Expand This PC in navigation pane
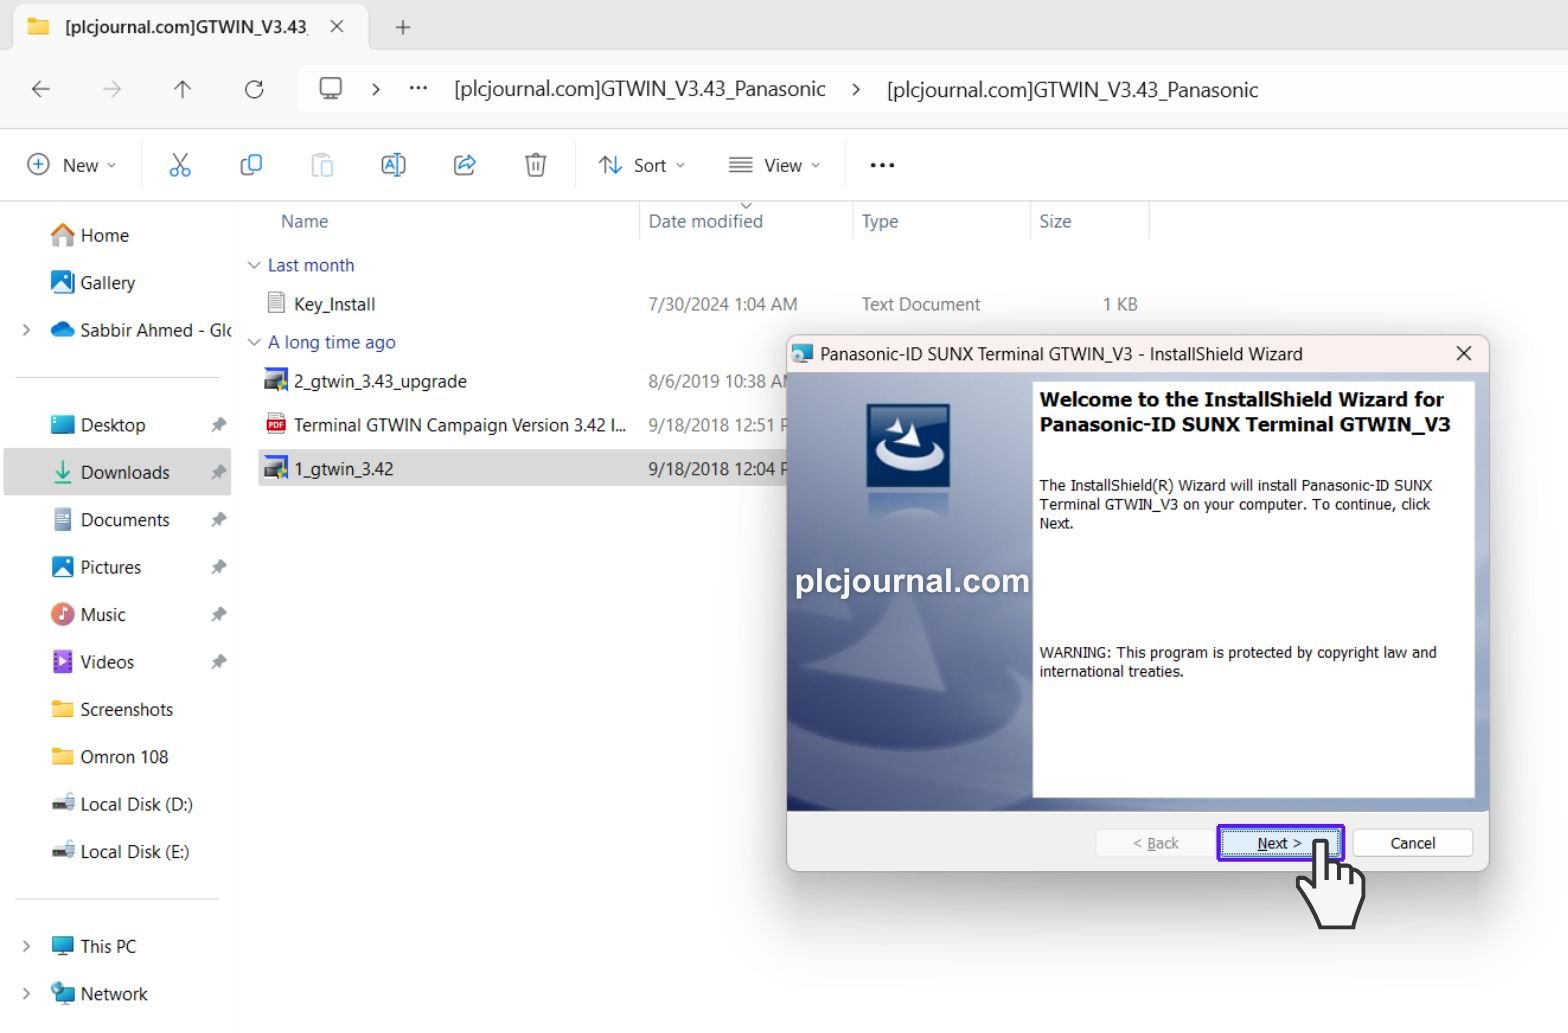The height and width of the screenshot is (1033, 1568). 26,946
